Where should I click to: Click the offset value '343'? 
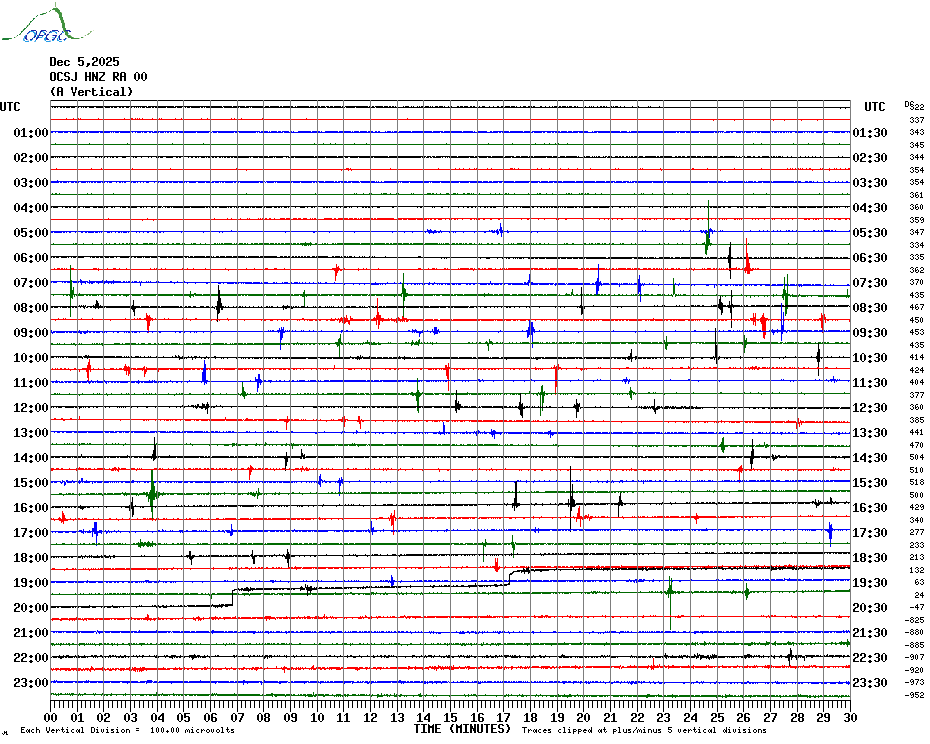coord(917,132)
